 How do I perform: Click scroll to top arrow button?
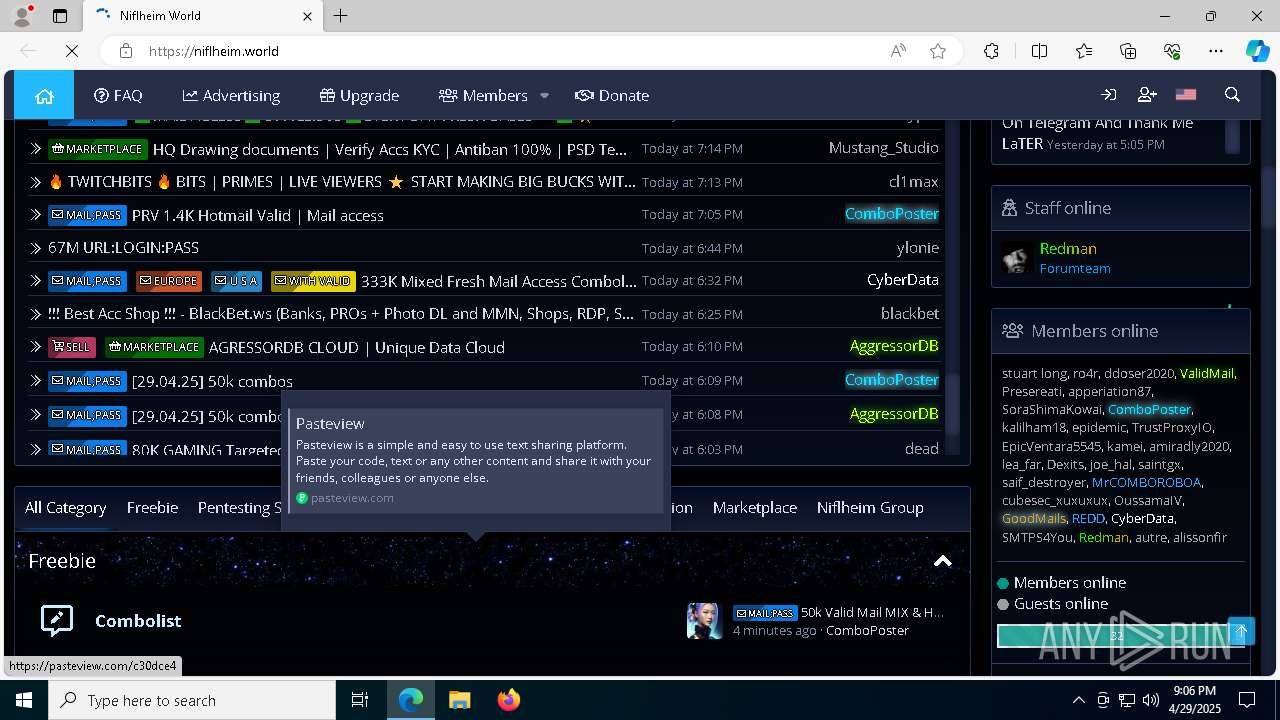[1241, 631]
